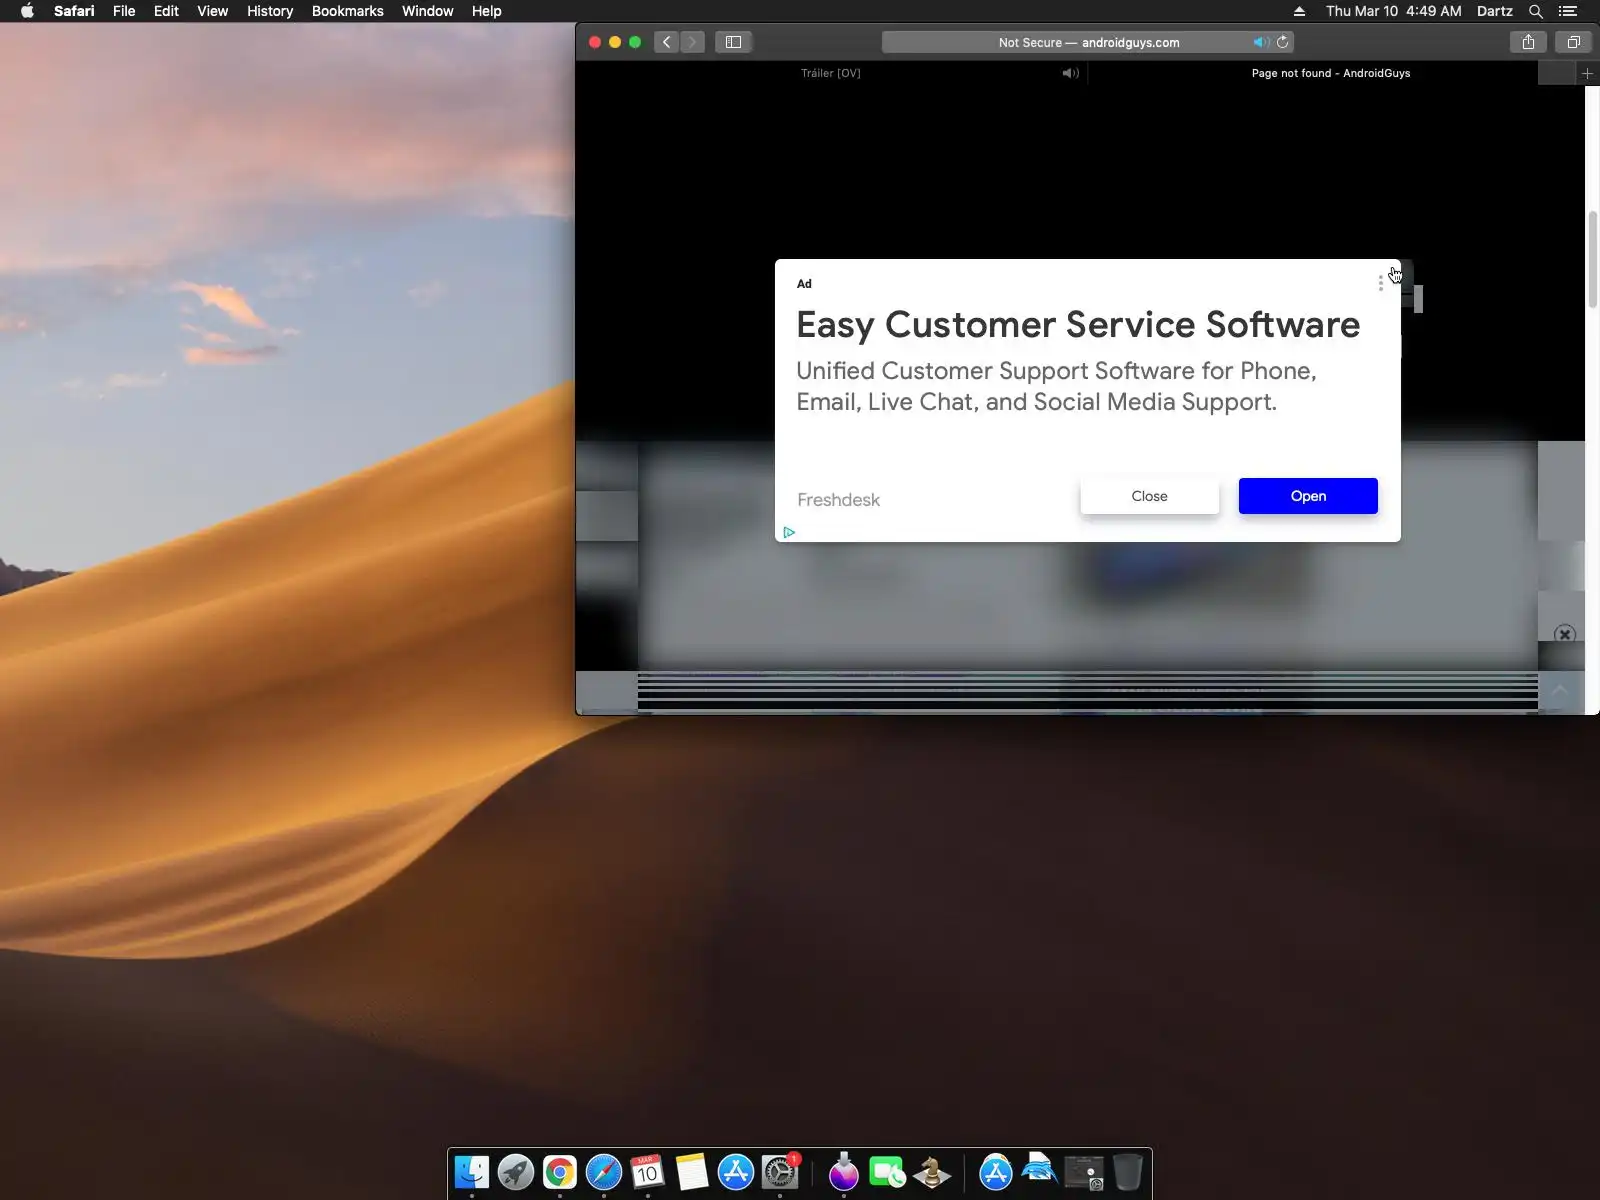Open the Trash from the Dock
Viewport: 1600px width, 1200px height.
(x=1128, y=1172)
